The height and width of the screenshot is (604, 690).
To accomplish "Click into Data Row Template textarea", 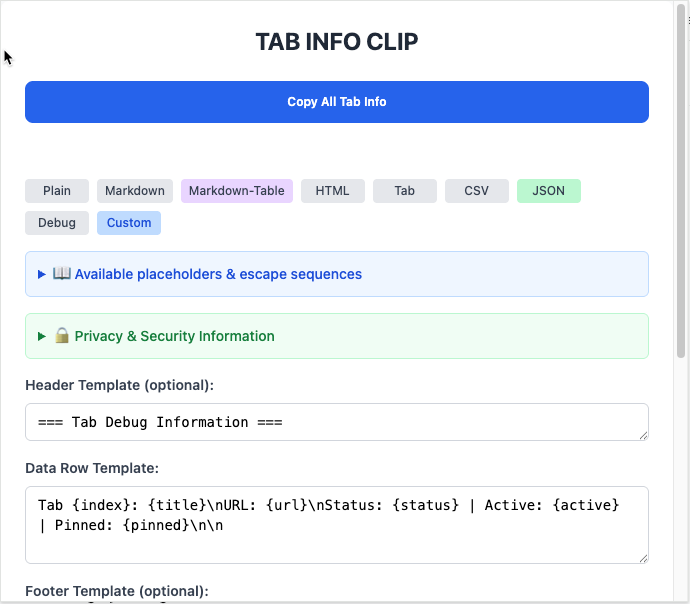I will [x=337, y=525].
